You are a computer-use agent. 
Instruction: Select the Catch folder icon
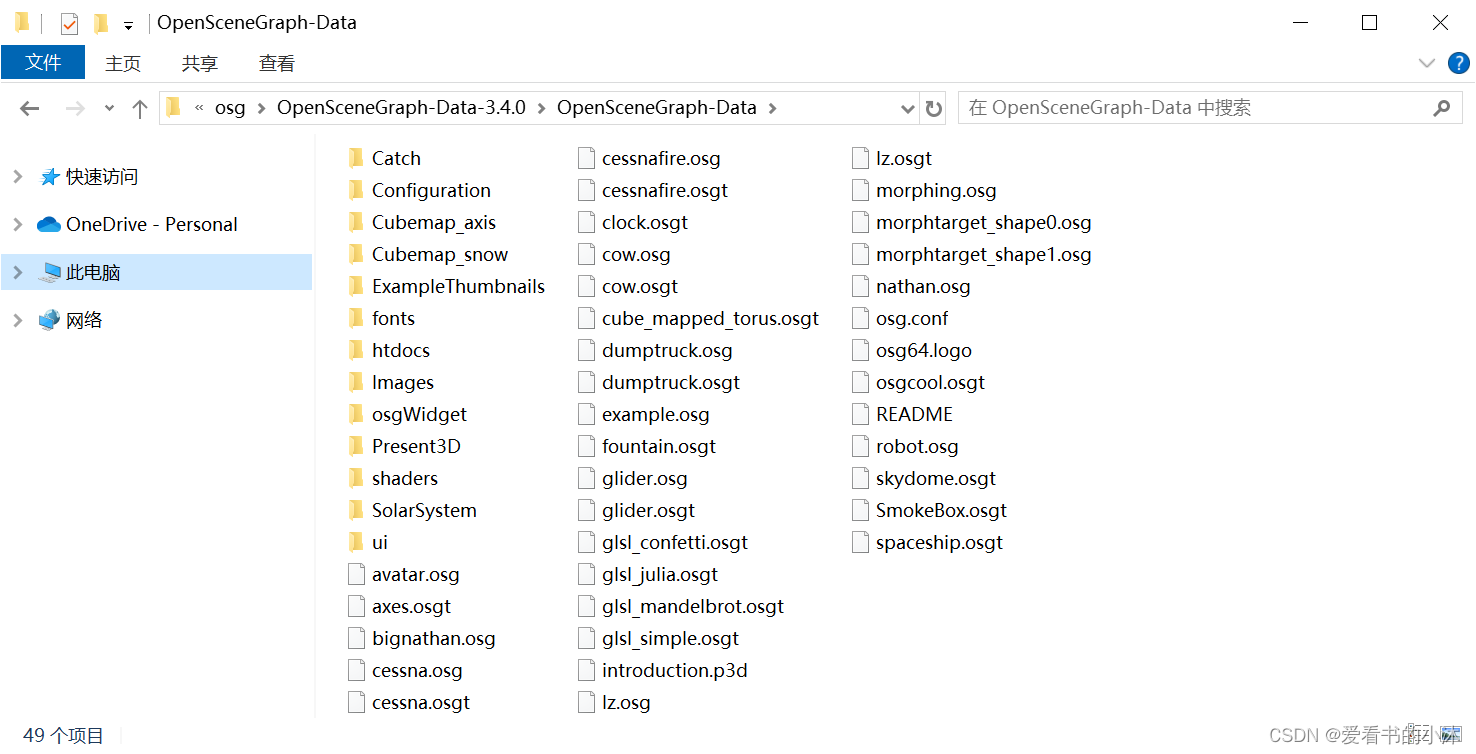[x=356, y=158]
